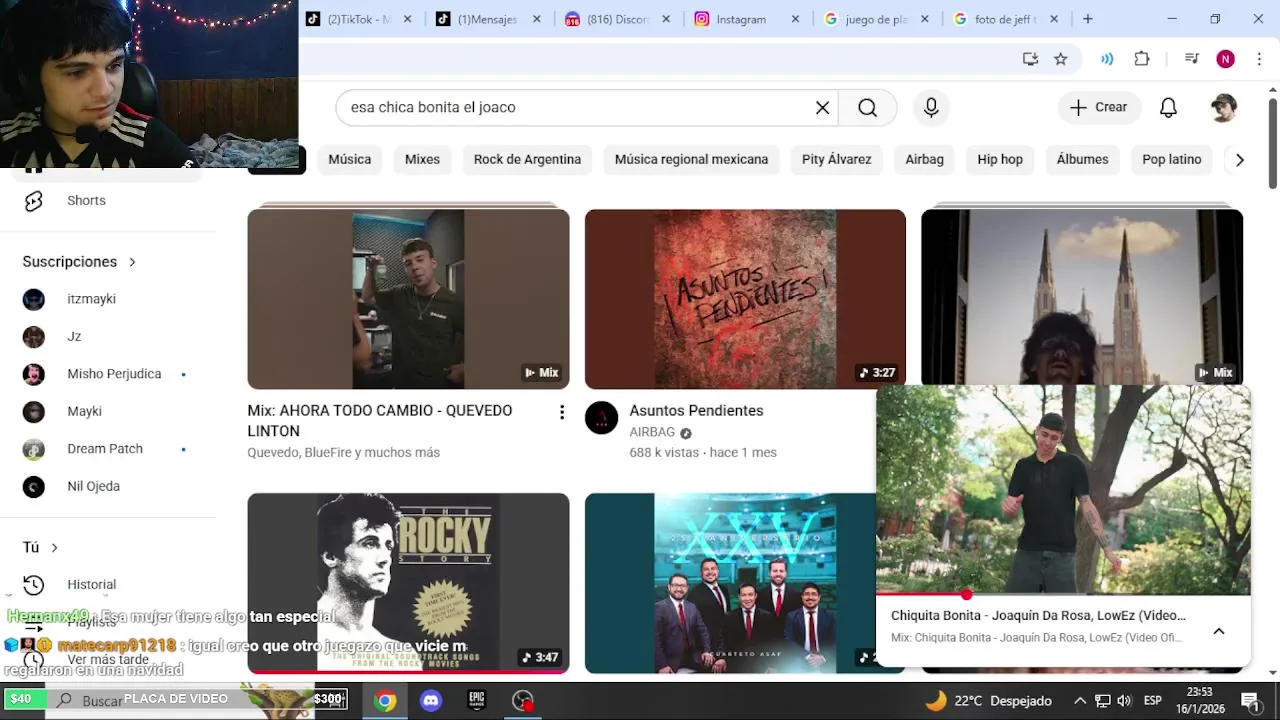Image resolution: width=1280 pixels, height=720 pixels.
Task: Open options menu for Quevedo Linton mix
Action: (562, 412)
